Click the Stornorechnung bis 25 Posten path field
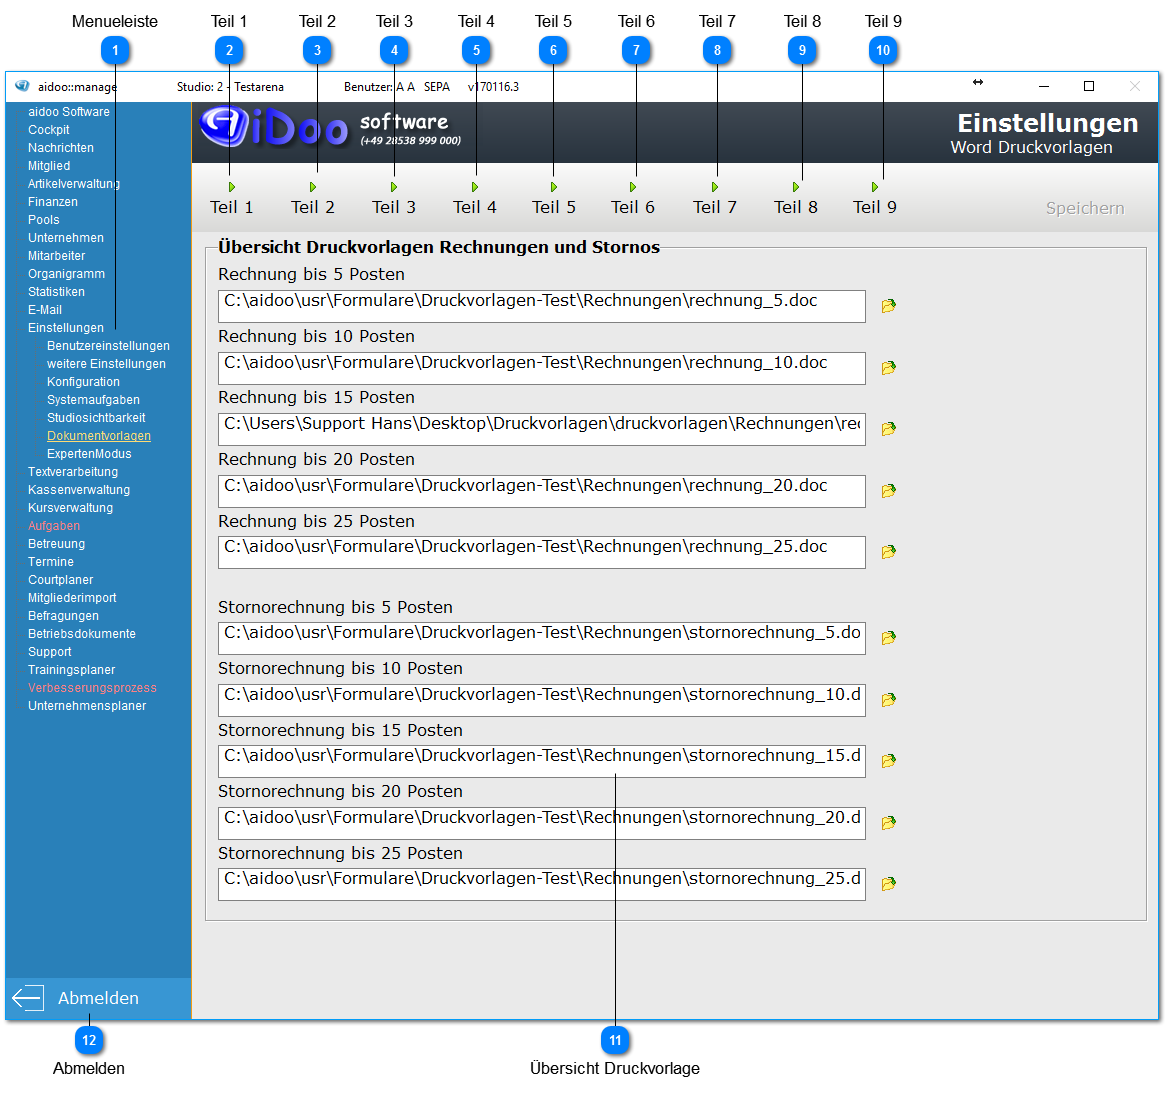Screen dimensions: 1168x1094 [542, 884]
